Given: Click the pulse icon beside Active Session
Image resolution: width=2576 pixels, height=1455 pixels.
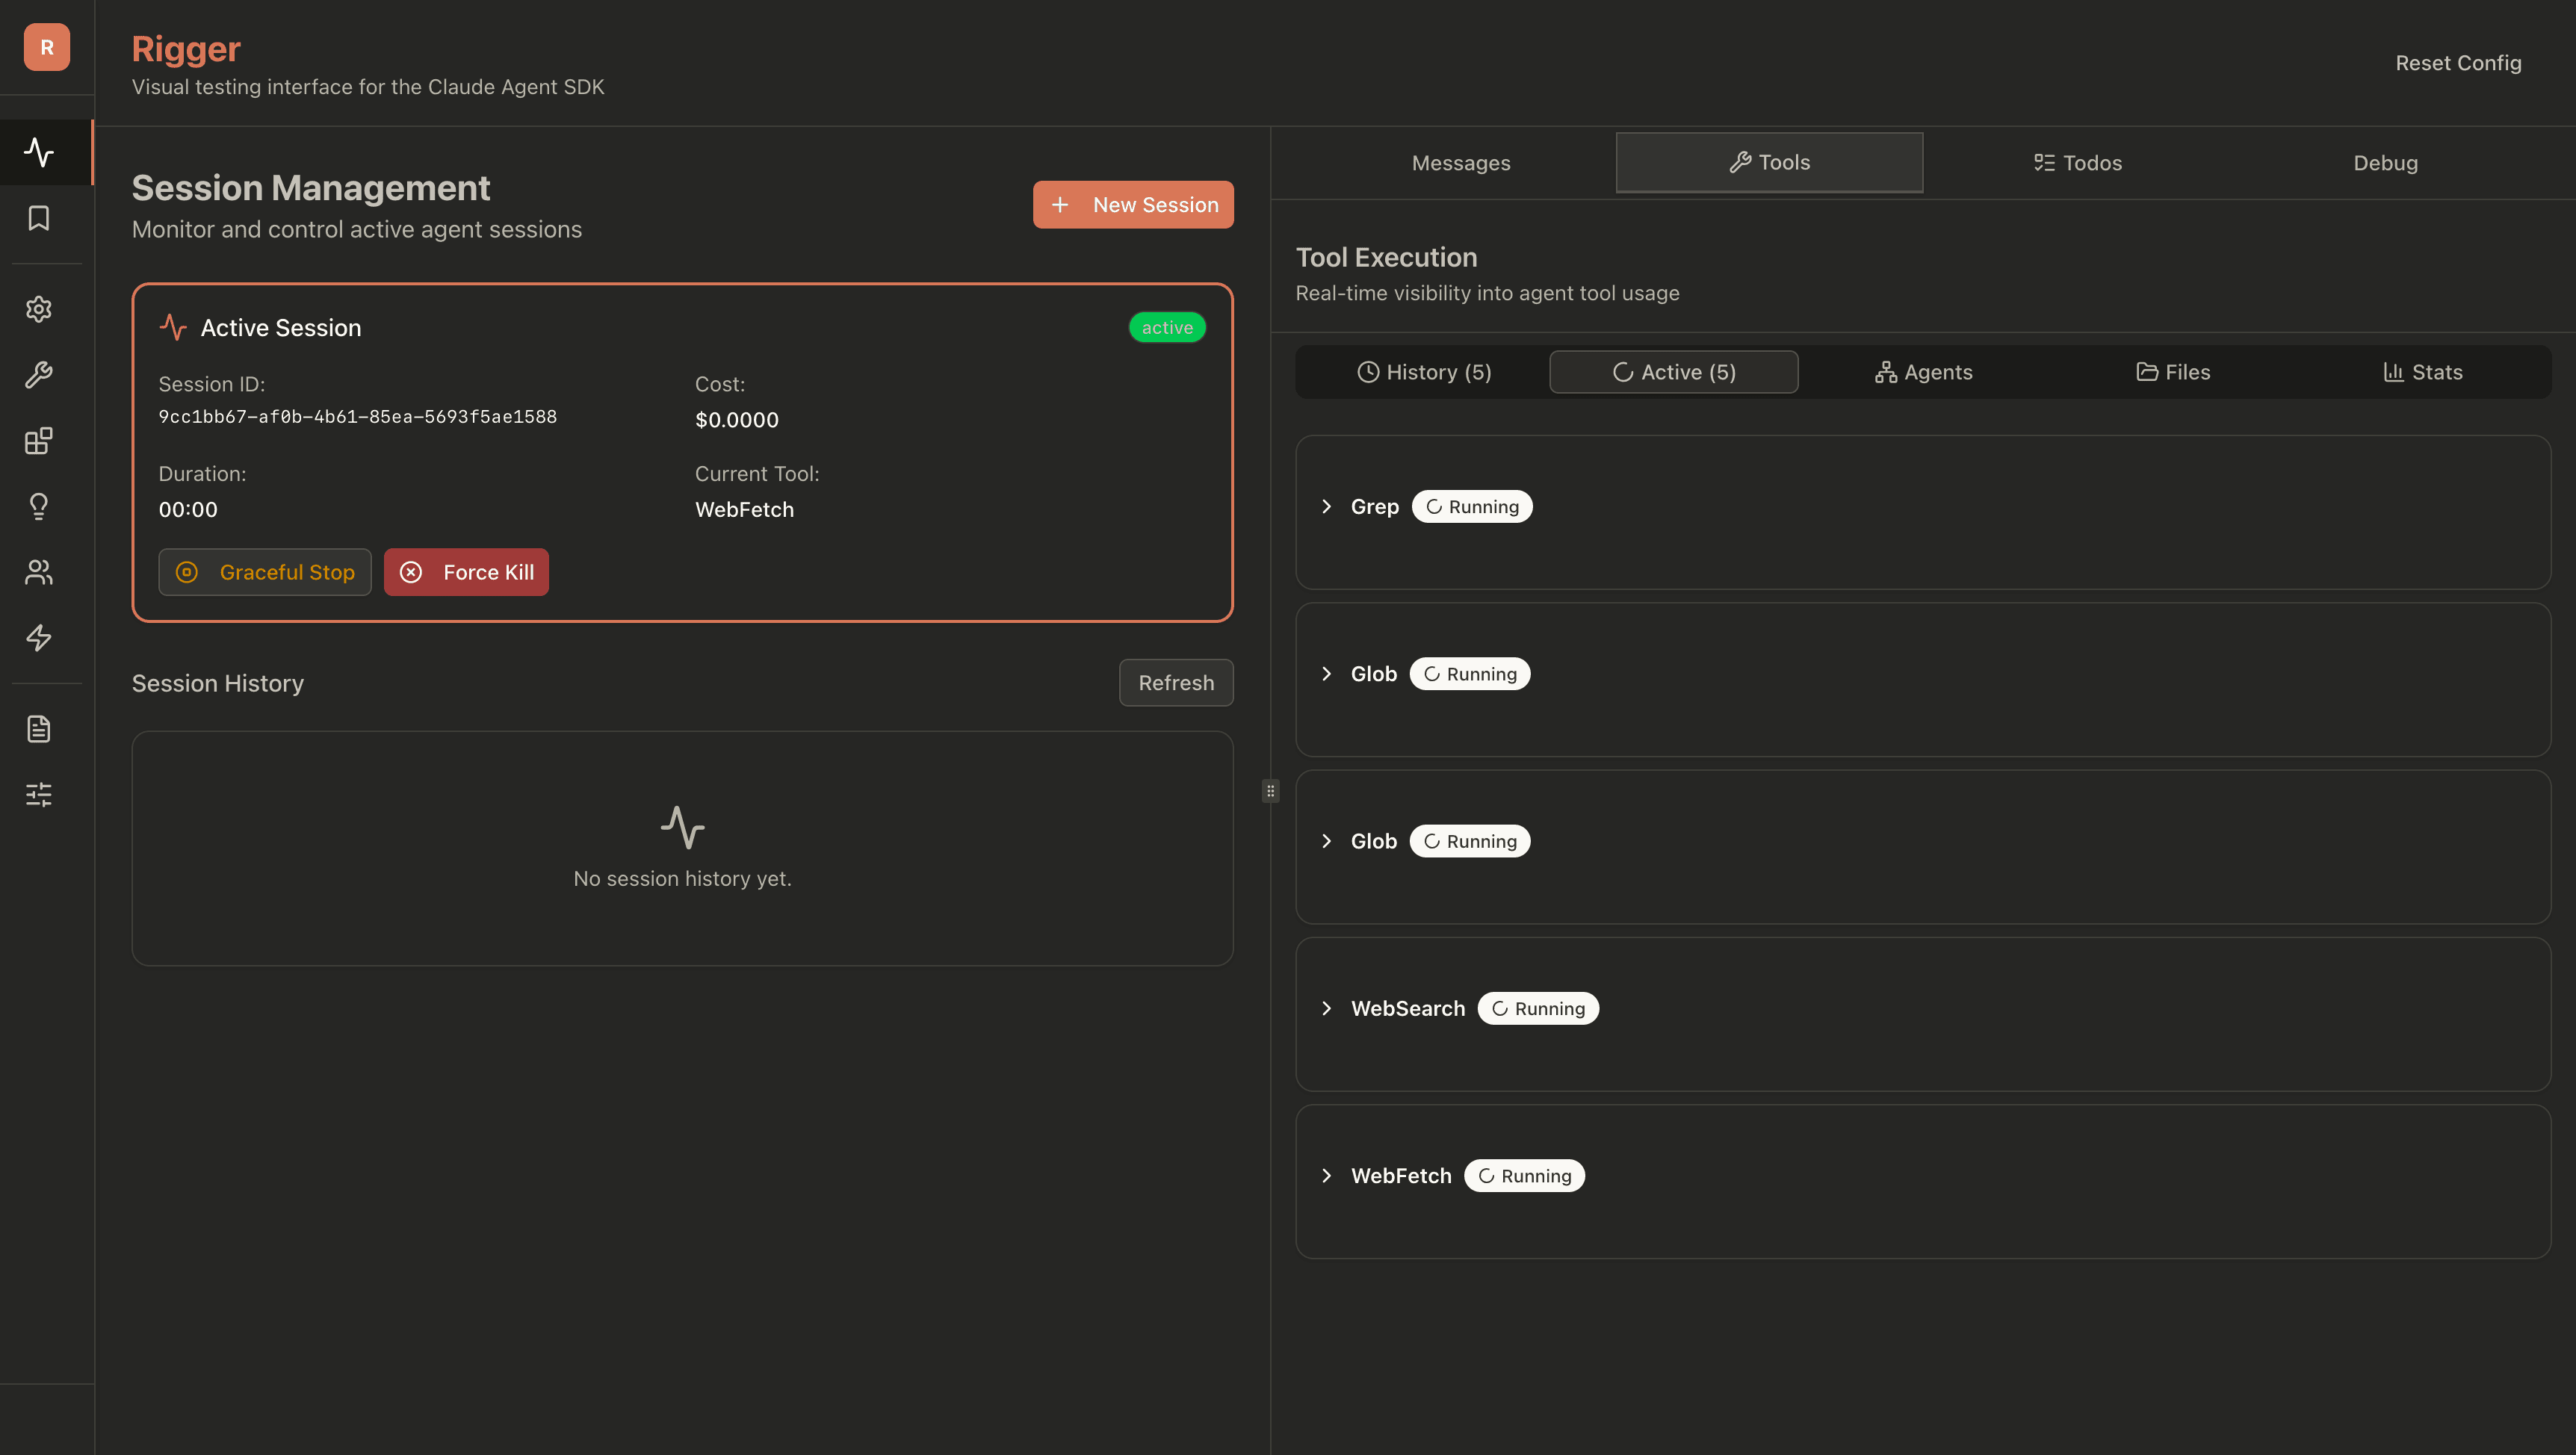Looking at the screenshot, I should coord(173,328).
